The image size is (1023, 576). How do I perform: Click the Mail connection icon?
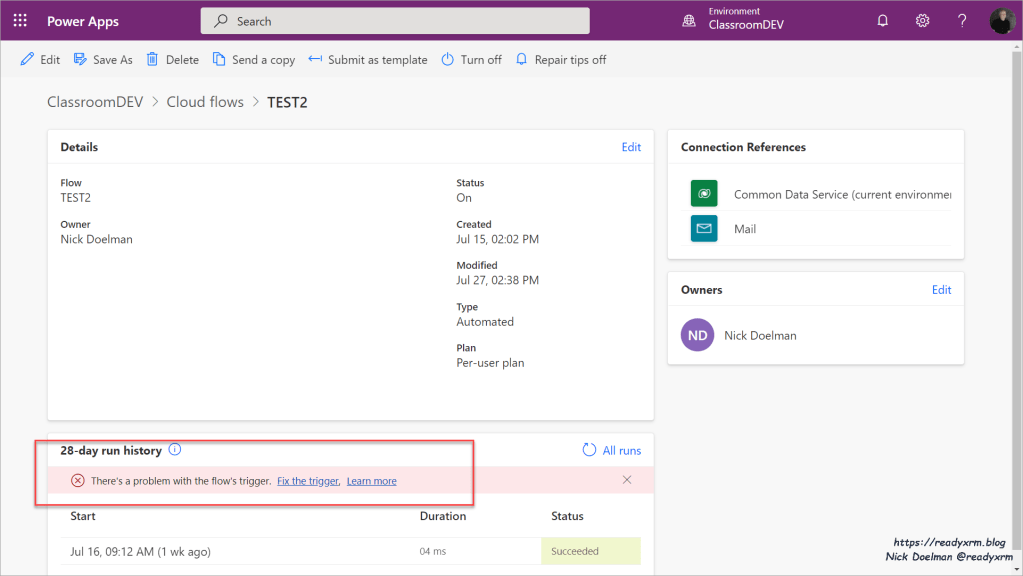click(x=704, y=229)
